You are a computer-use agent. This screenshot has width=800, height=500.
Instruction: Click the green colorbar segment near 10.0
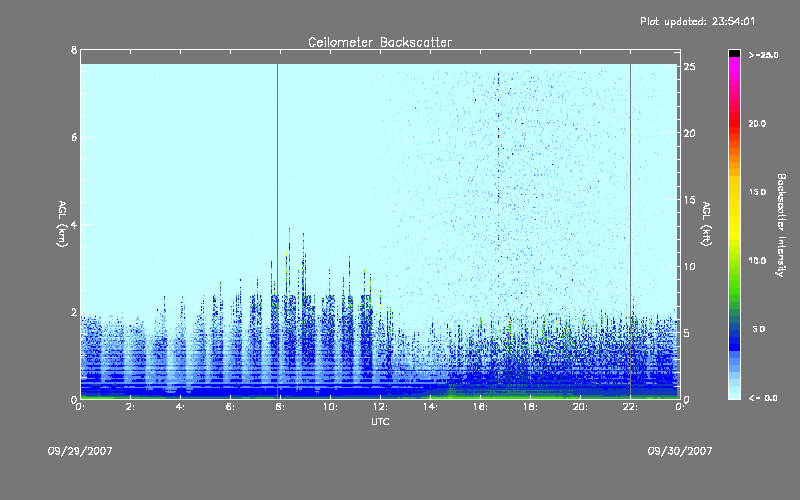(734, 265)
